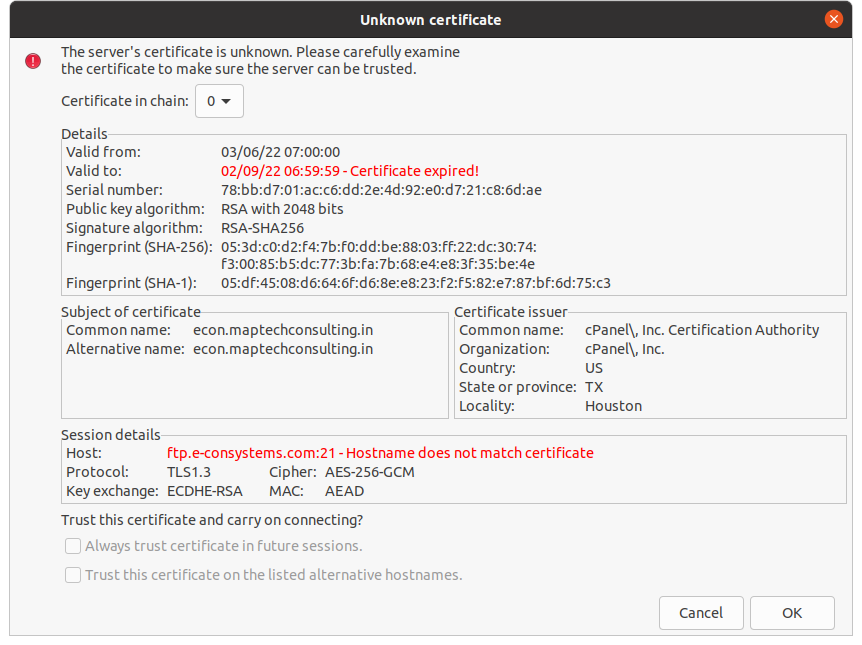Screen dimensions: 862x645
Task: Open the Certificate in chain dropdown
Action: pos(219,101)
